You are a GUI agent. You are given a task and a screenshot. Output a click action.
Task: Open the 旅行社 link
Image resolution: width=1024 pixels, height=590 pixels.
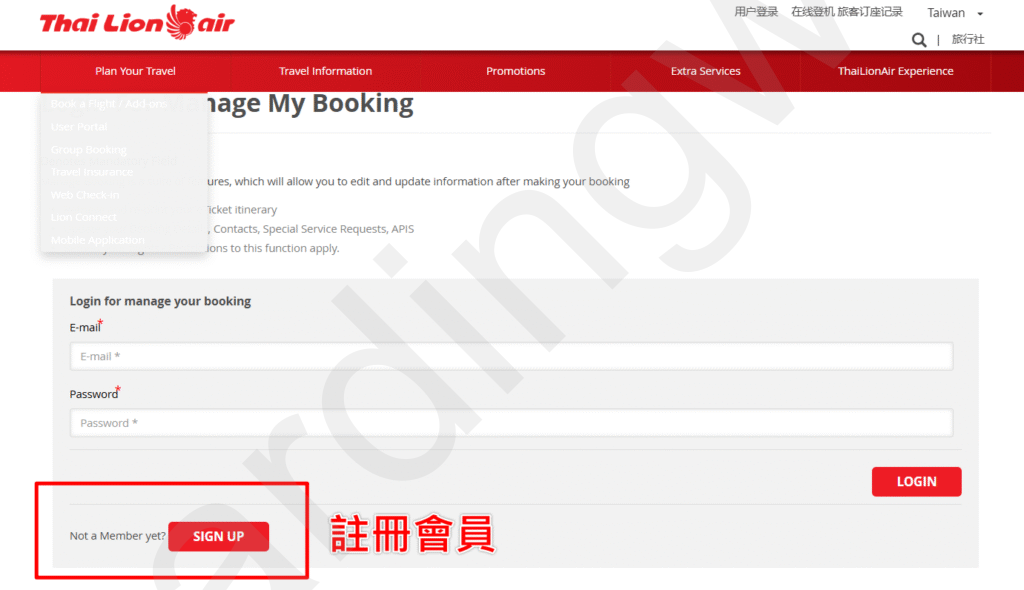[x=968, y=39]
